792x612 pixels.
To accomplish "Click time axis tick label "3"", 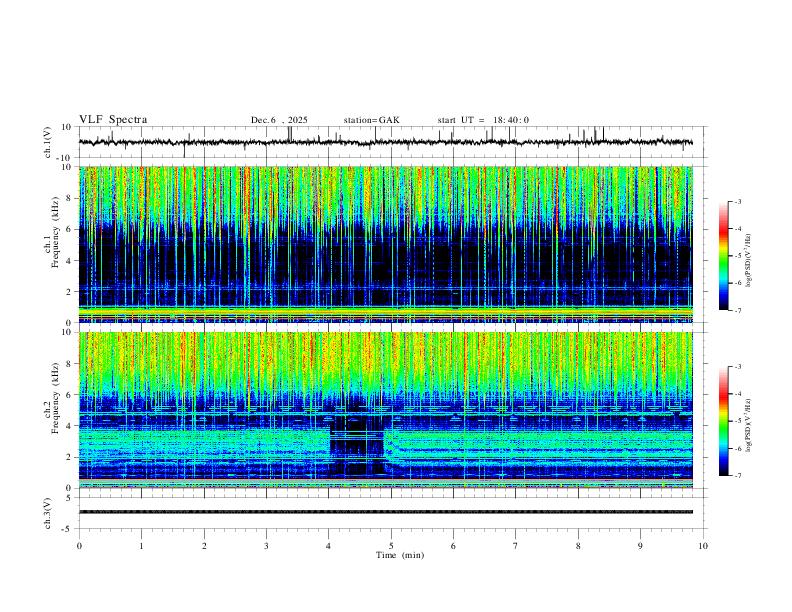I will 266,546.
